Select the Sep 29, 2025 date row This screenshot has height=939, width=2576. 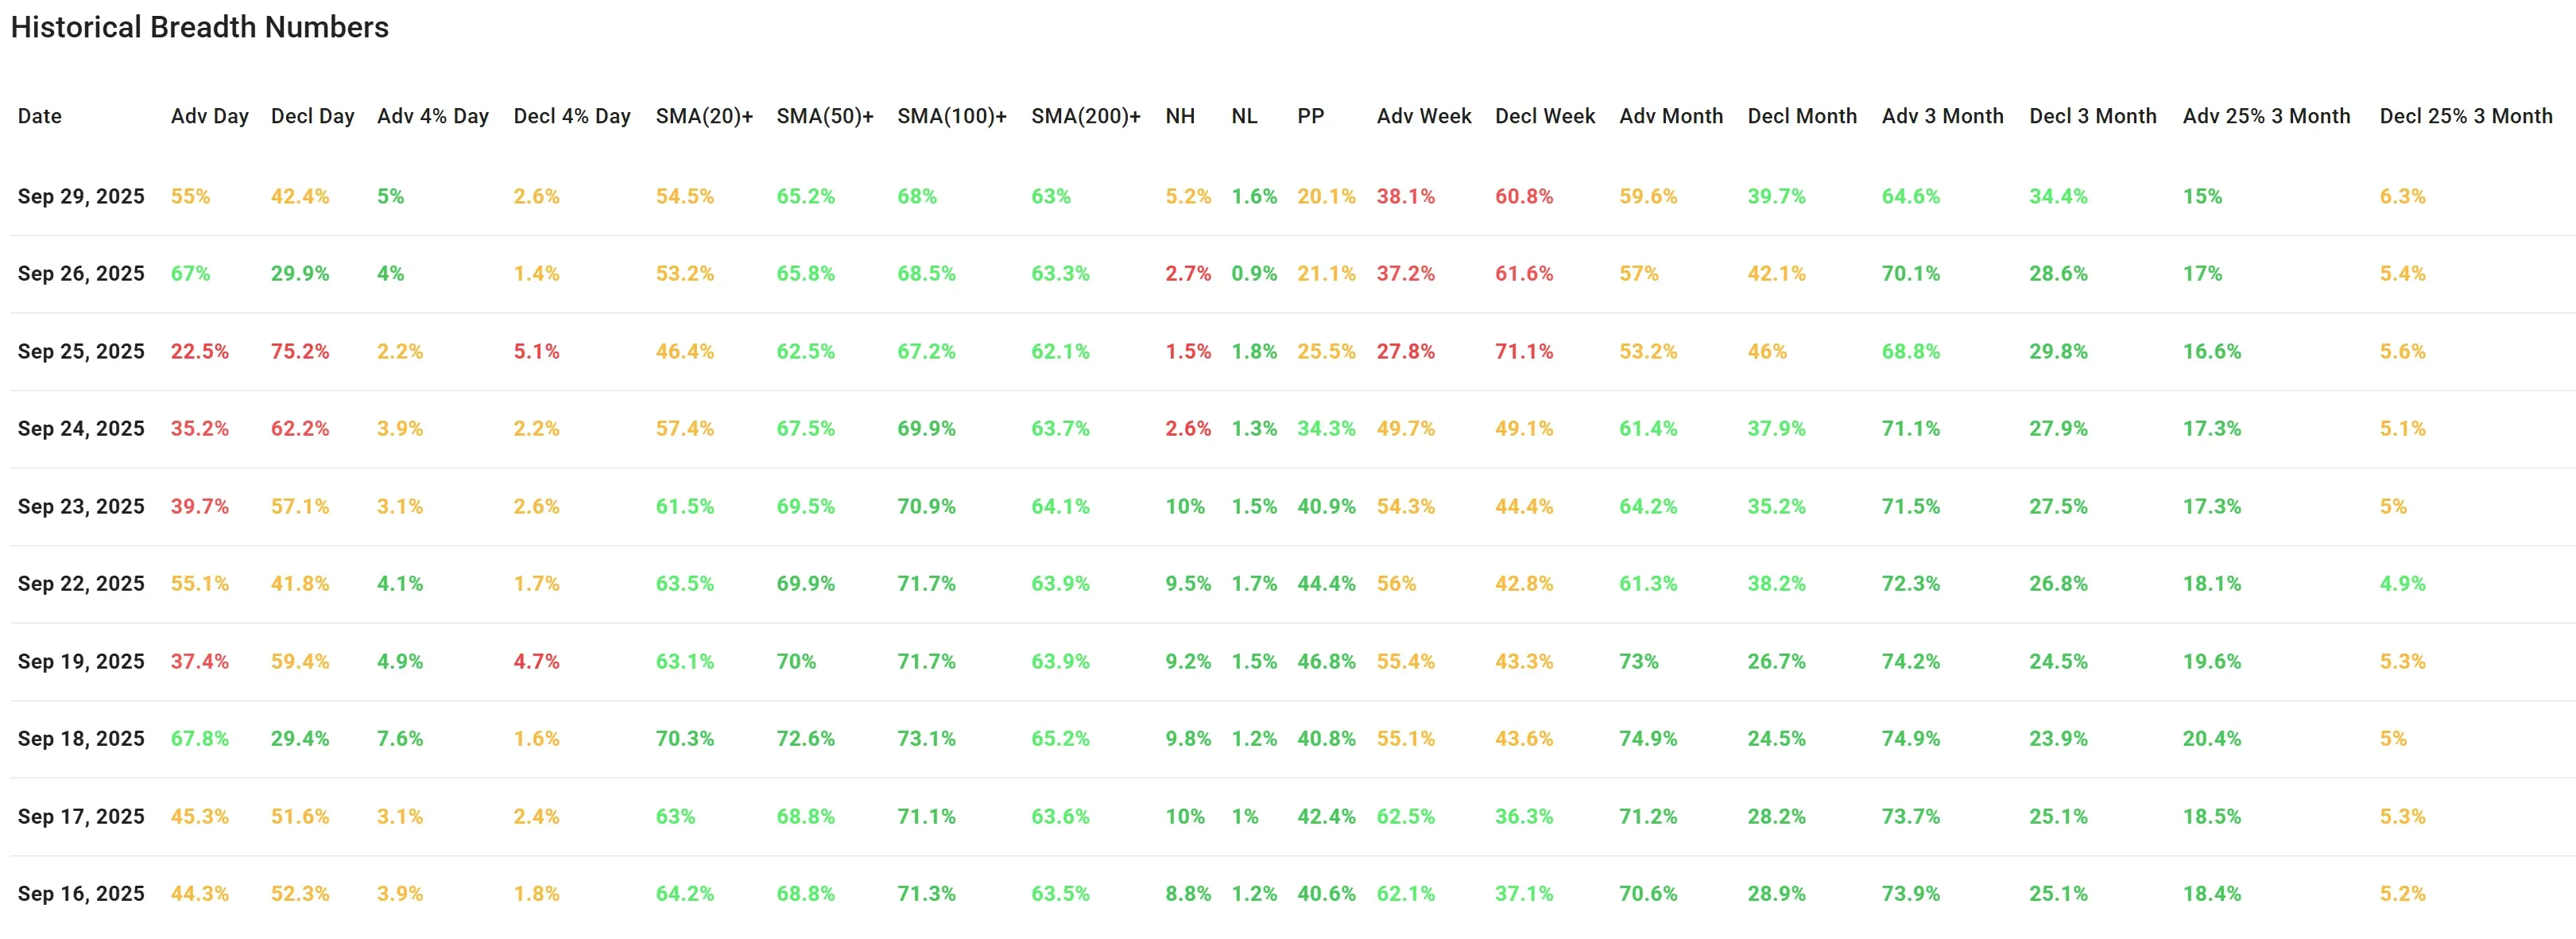tap(81, 196)
